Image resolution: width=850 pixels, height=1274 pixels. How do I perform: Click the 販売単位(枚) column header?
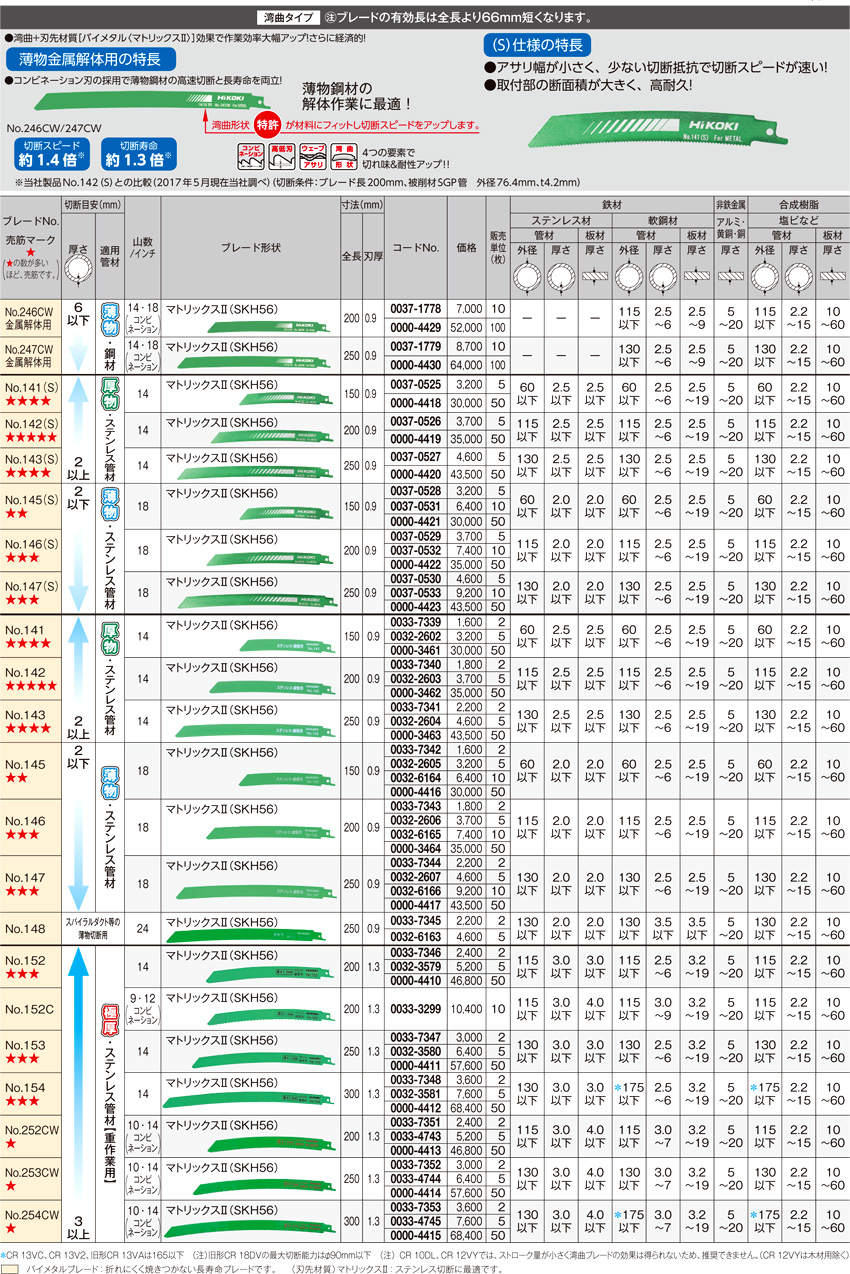coord(497,248)
